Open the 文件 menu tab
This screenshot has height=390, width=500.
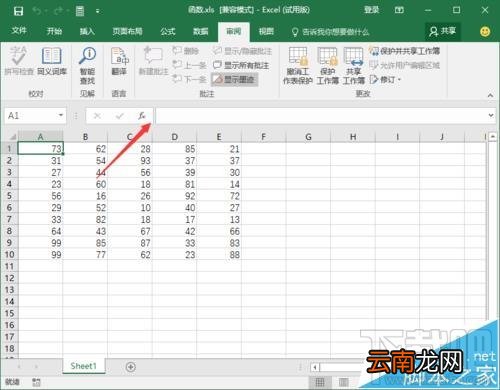[19, 31]
